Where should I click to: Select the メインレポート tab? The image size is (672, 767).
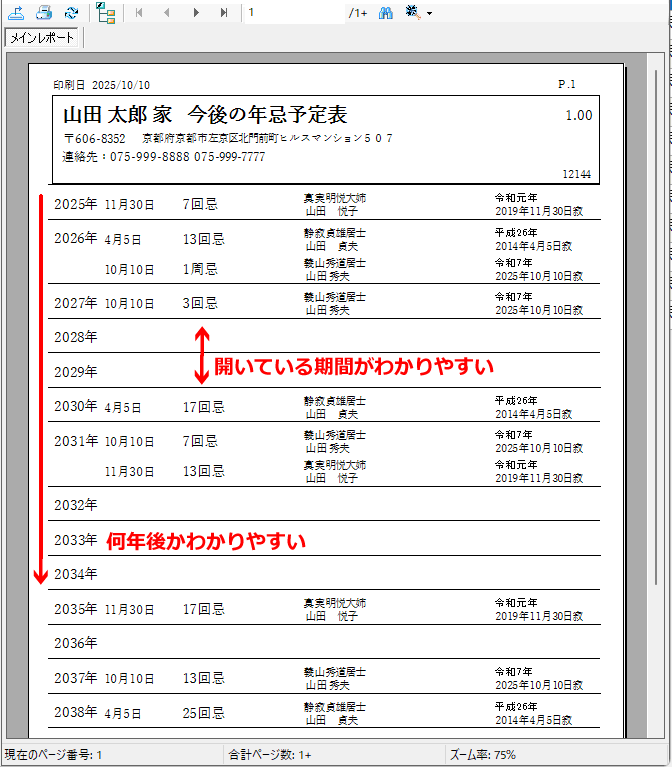click(x=44, y=38)
